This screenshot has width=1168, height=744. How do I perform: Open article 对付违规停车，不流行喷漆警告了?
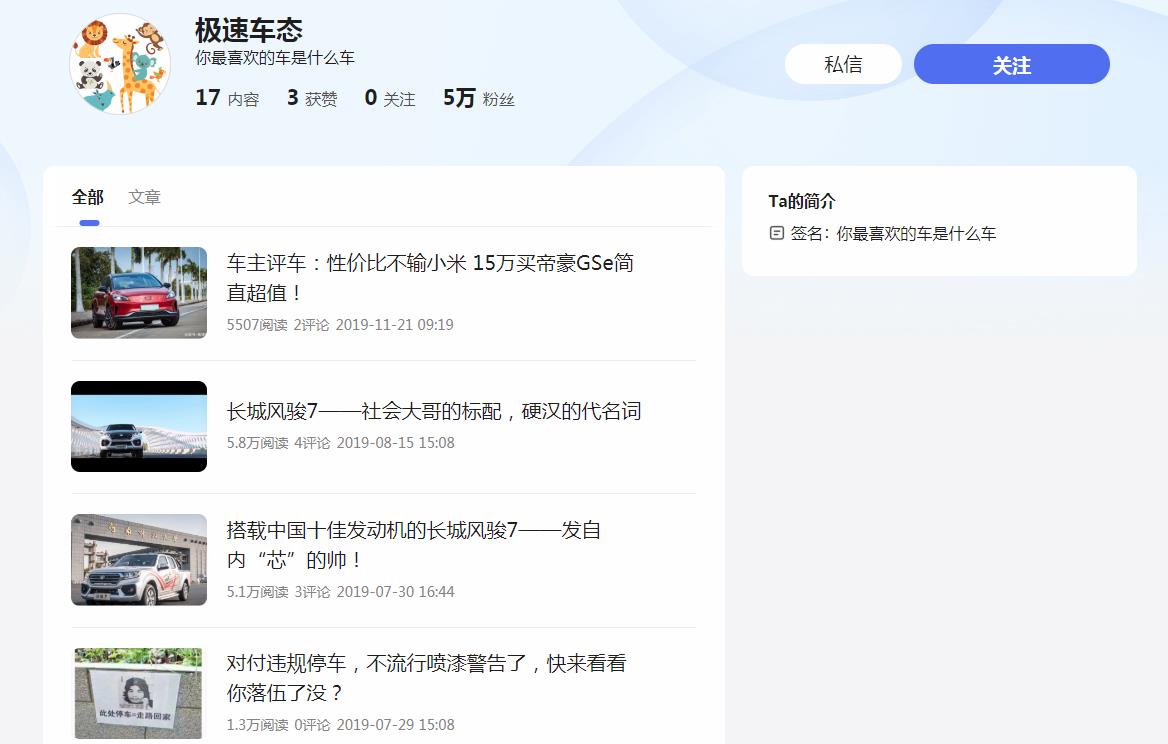tap(427, 678)
